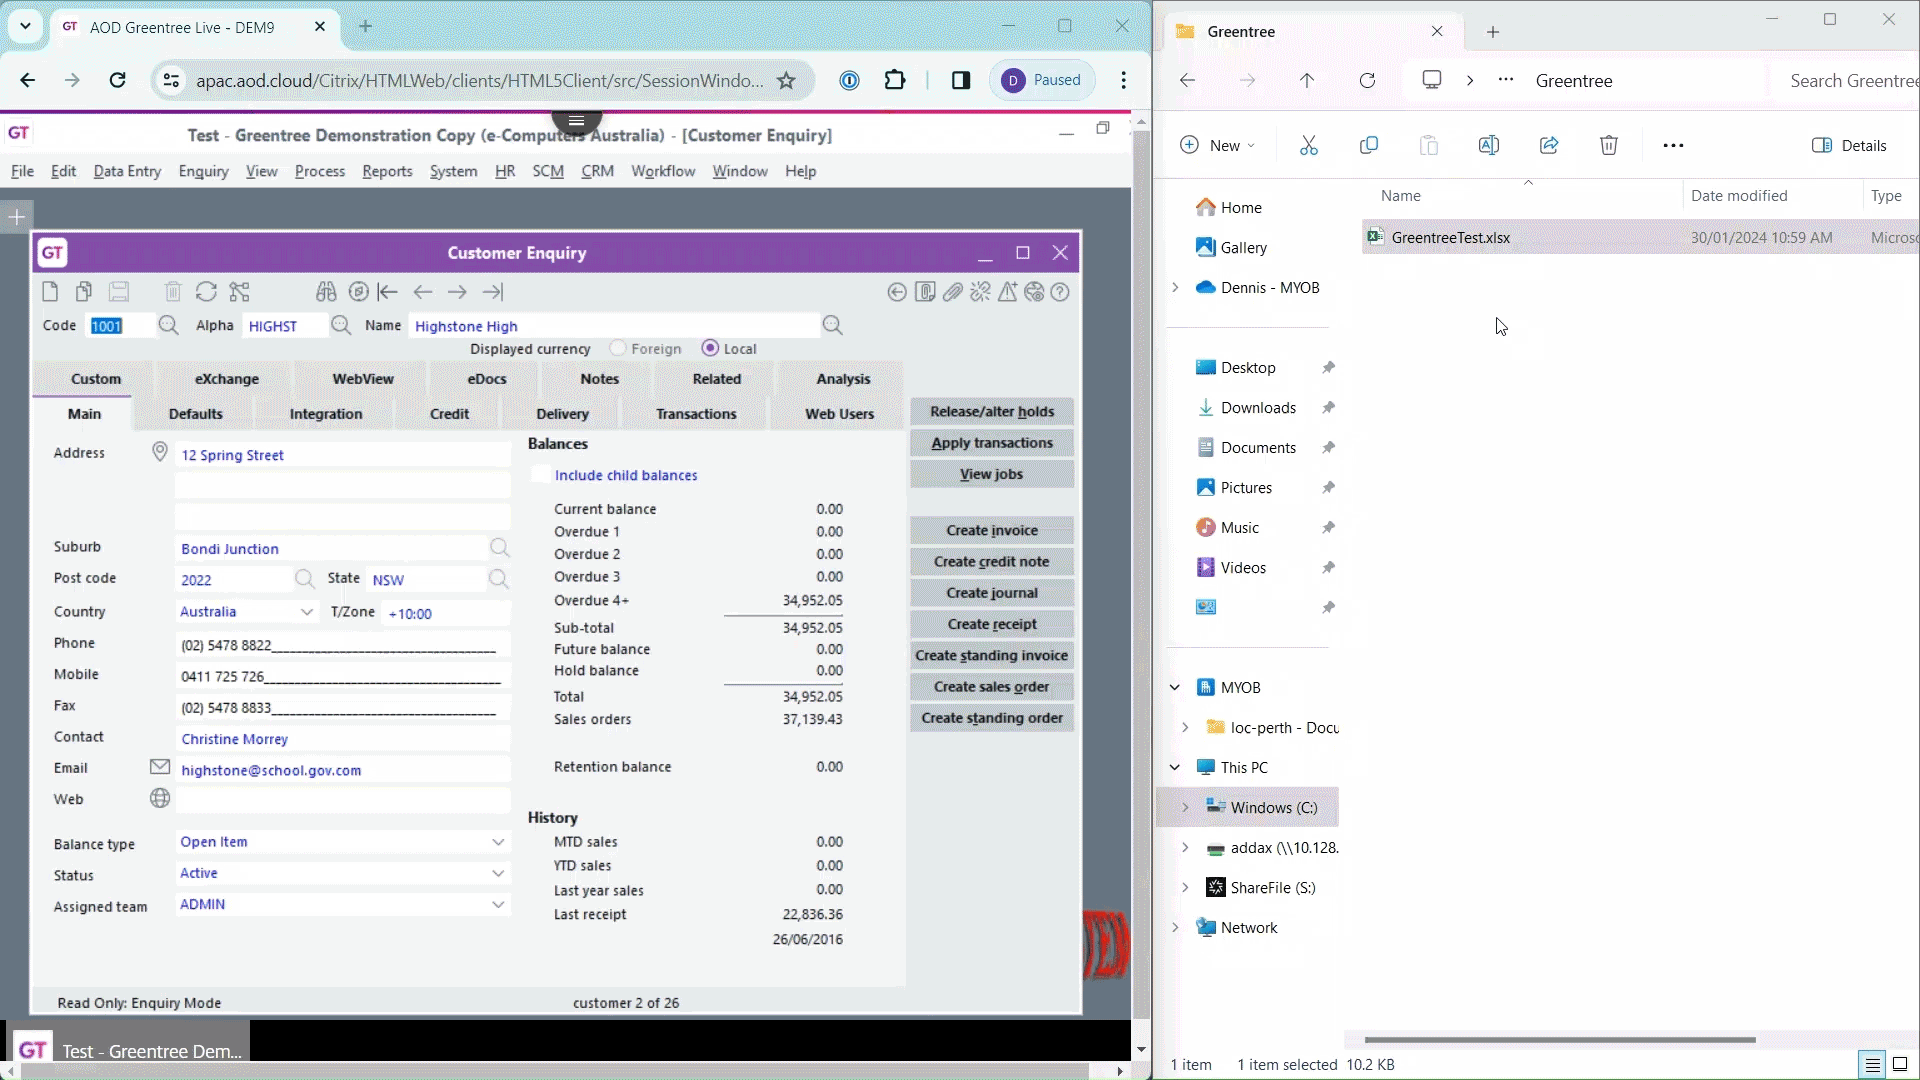Click the Release/alter holds button
1920x1080 pixels.
pos(992,411)
